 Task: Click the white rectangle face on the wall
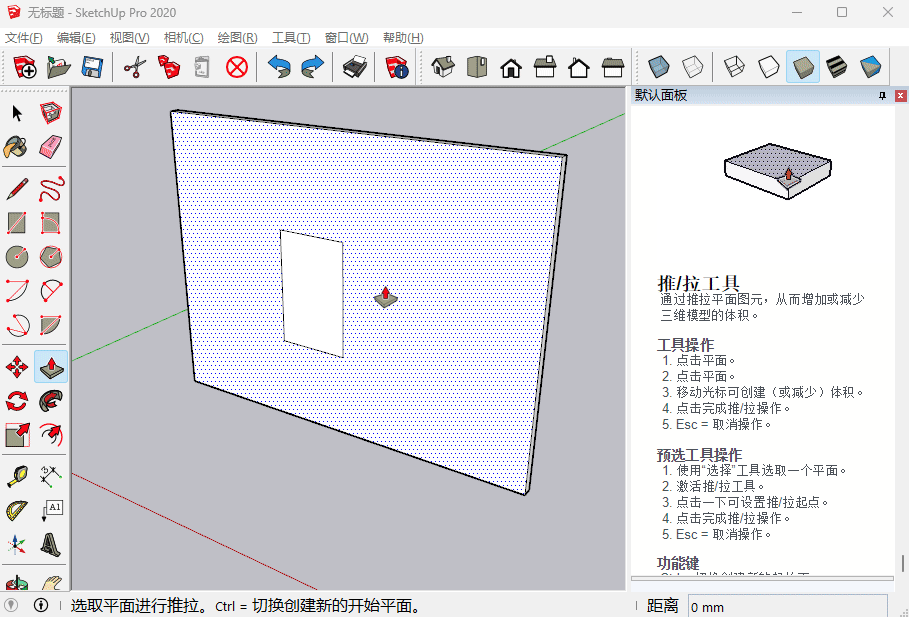tap(311, 292)
